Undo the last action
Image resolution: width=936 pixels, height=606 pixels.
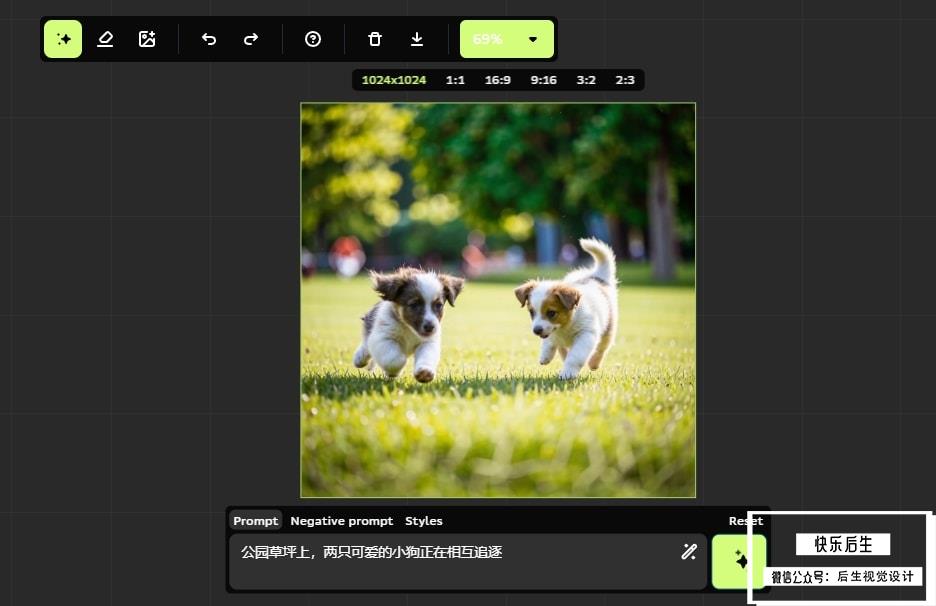tap(208, 39)
